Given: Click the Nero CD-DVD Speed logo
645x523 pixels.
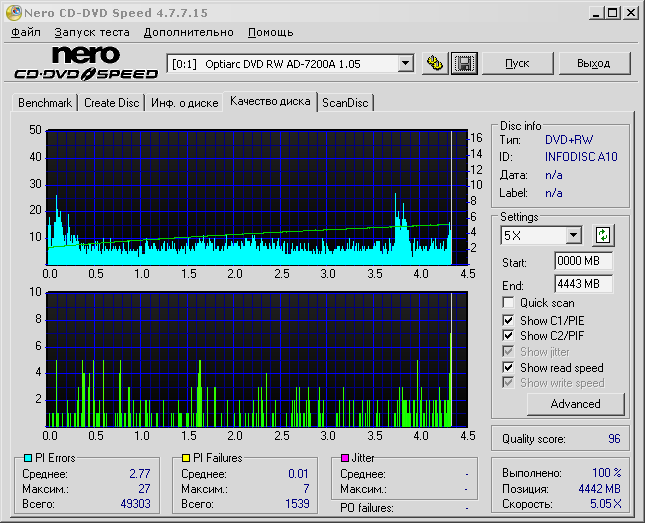Looking at the screenshot, I should [86, 63].
